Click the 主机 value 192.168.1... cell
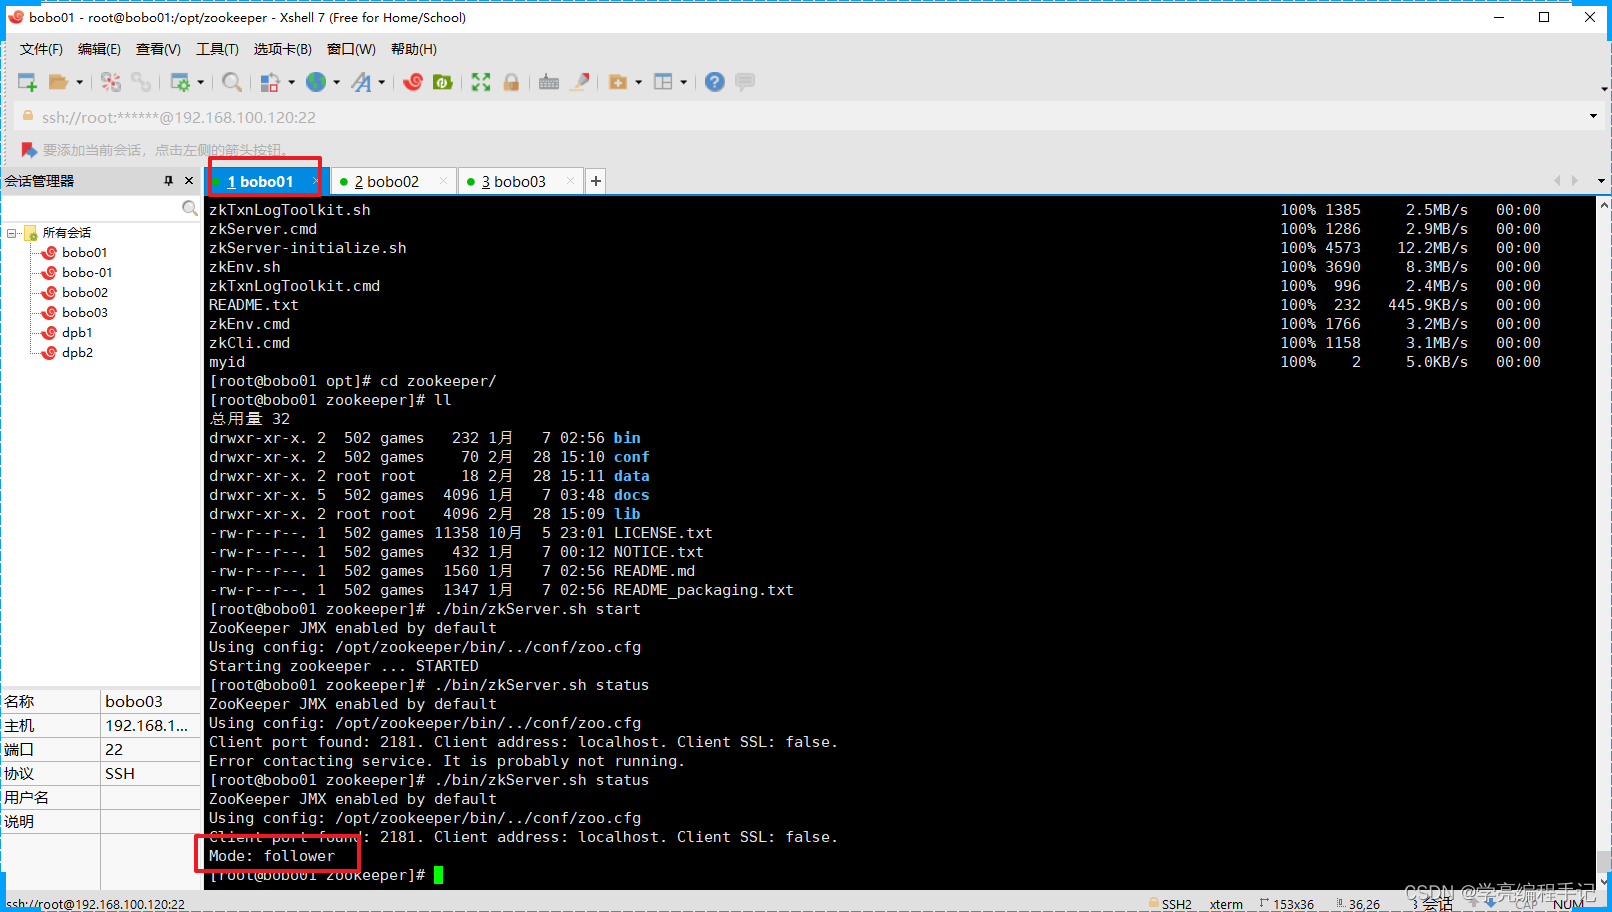 tap(150, 726)
